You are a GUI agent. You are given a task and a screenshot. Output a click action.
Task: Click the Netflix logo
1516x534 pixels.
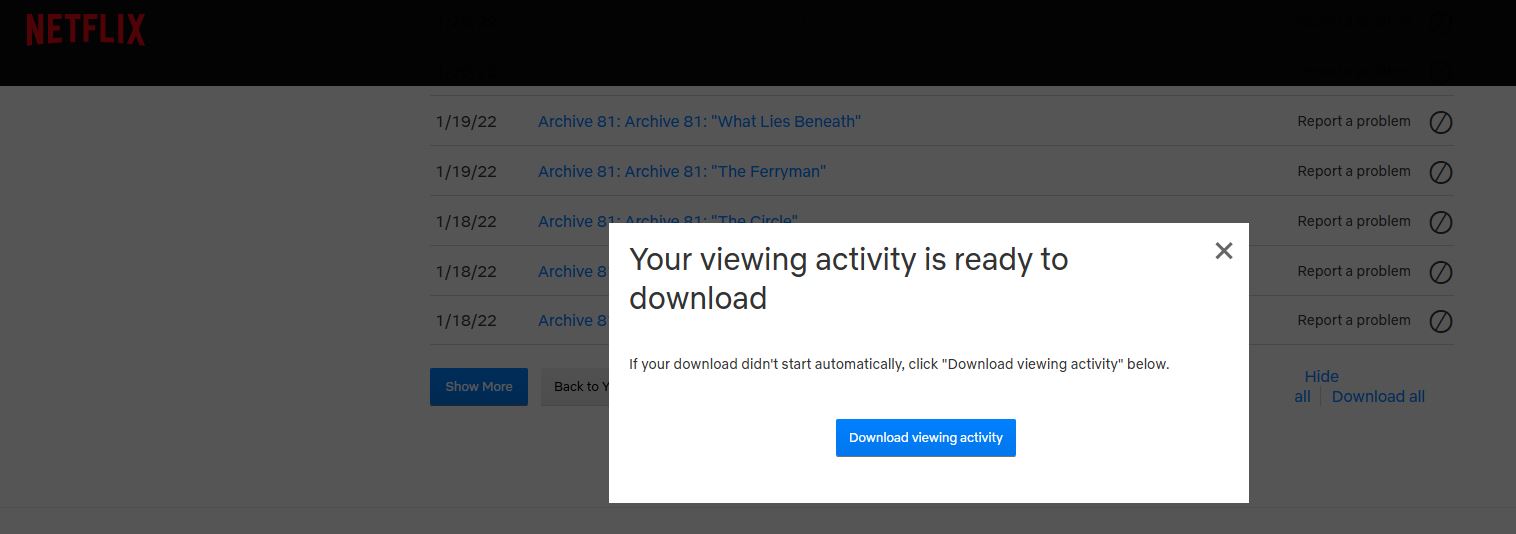click(x=86, y=30)
